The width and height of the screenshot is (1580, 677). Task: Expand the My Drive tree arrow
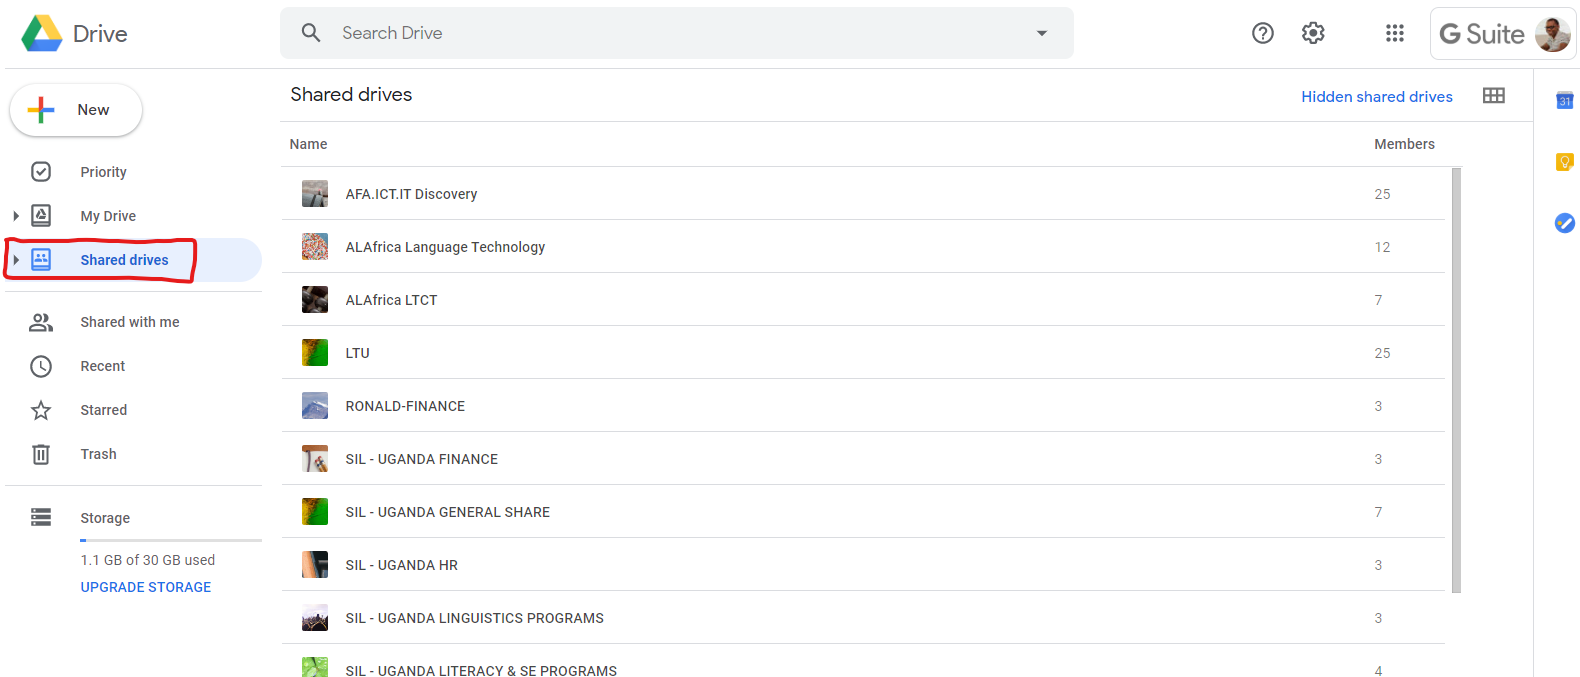(16, 216)
